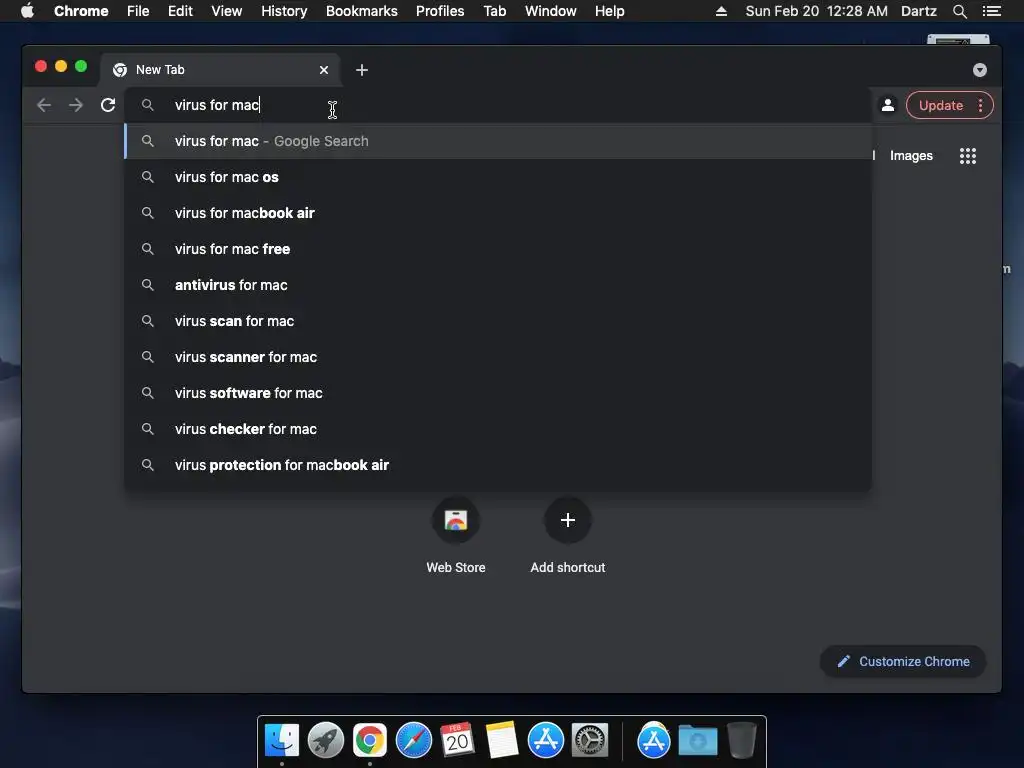
Task: Open the Tab menu
Action: [494, 11]
